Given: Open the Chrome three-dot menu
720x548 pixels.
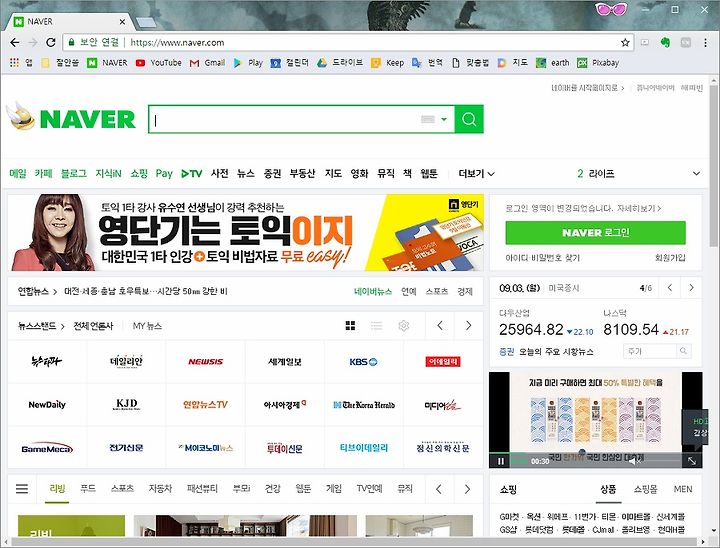Looking at the screenshot, I should (705, 43).
